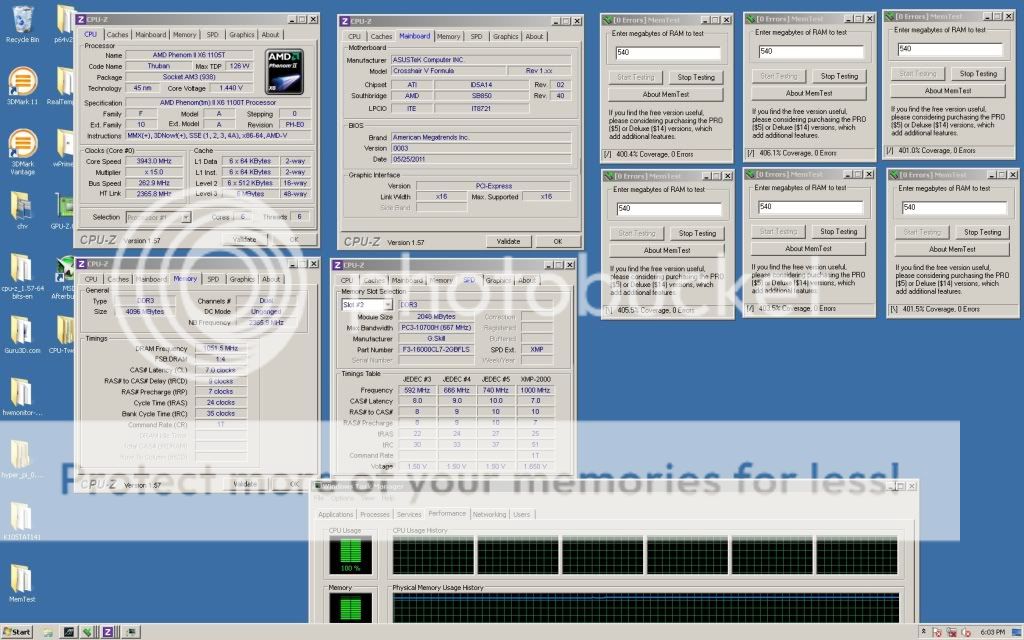Screen dimensions: 1024x640
Task: Click About MemTest in a MemTest window
Action: tap(668, 92)
